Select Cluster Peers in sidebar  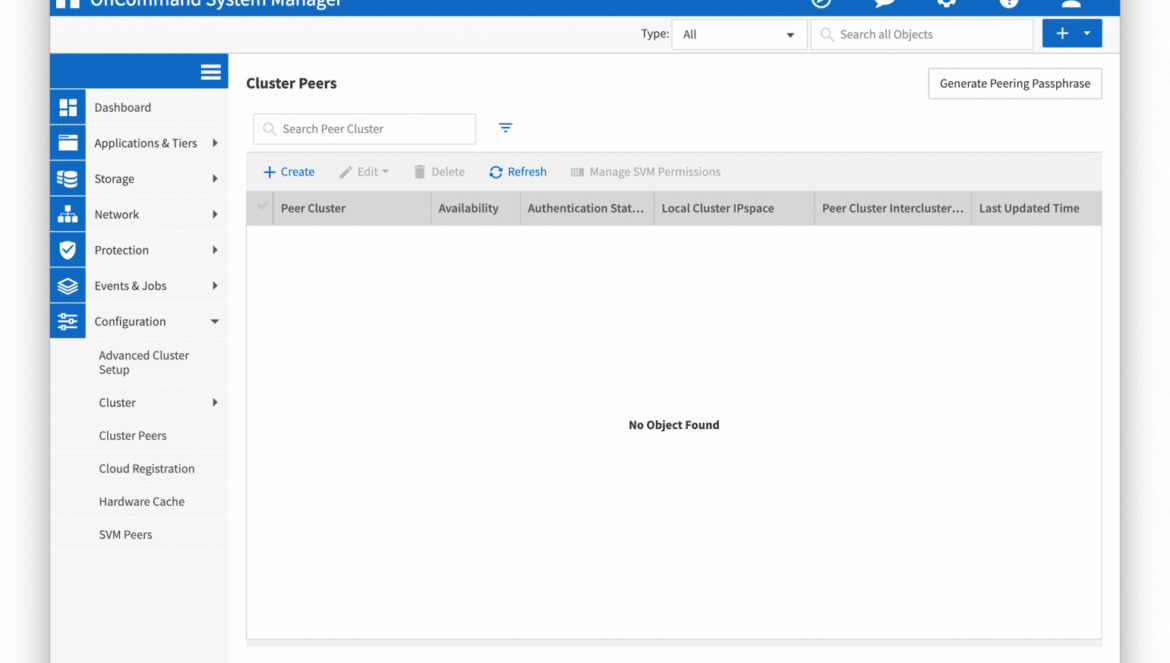(133, 436)
